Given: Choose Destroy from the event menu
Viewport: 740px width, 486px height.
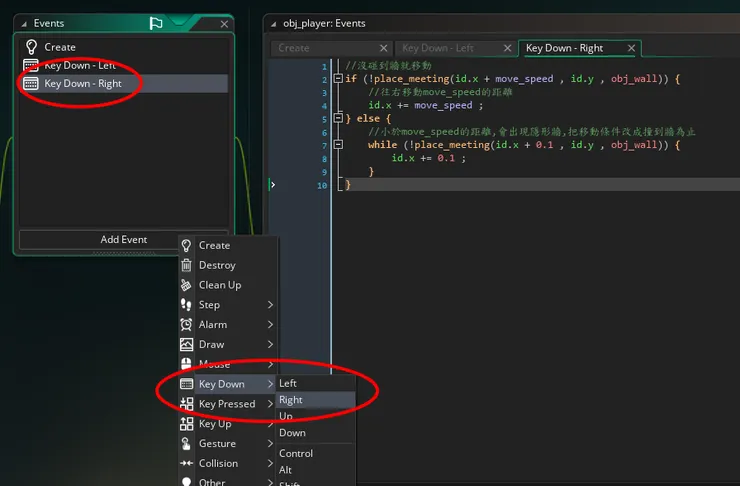Looking at the screenshot, I should [228, 265].
